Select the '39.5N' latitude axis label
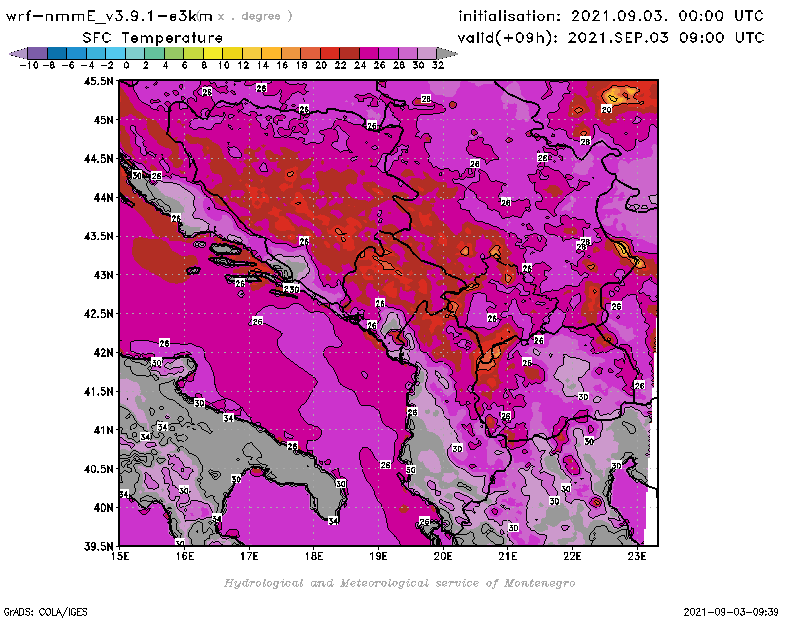The width and height of the screenshot is (800, 618). (x=98, y=547)
